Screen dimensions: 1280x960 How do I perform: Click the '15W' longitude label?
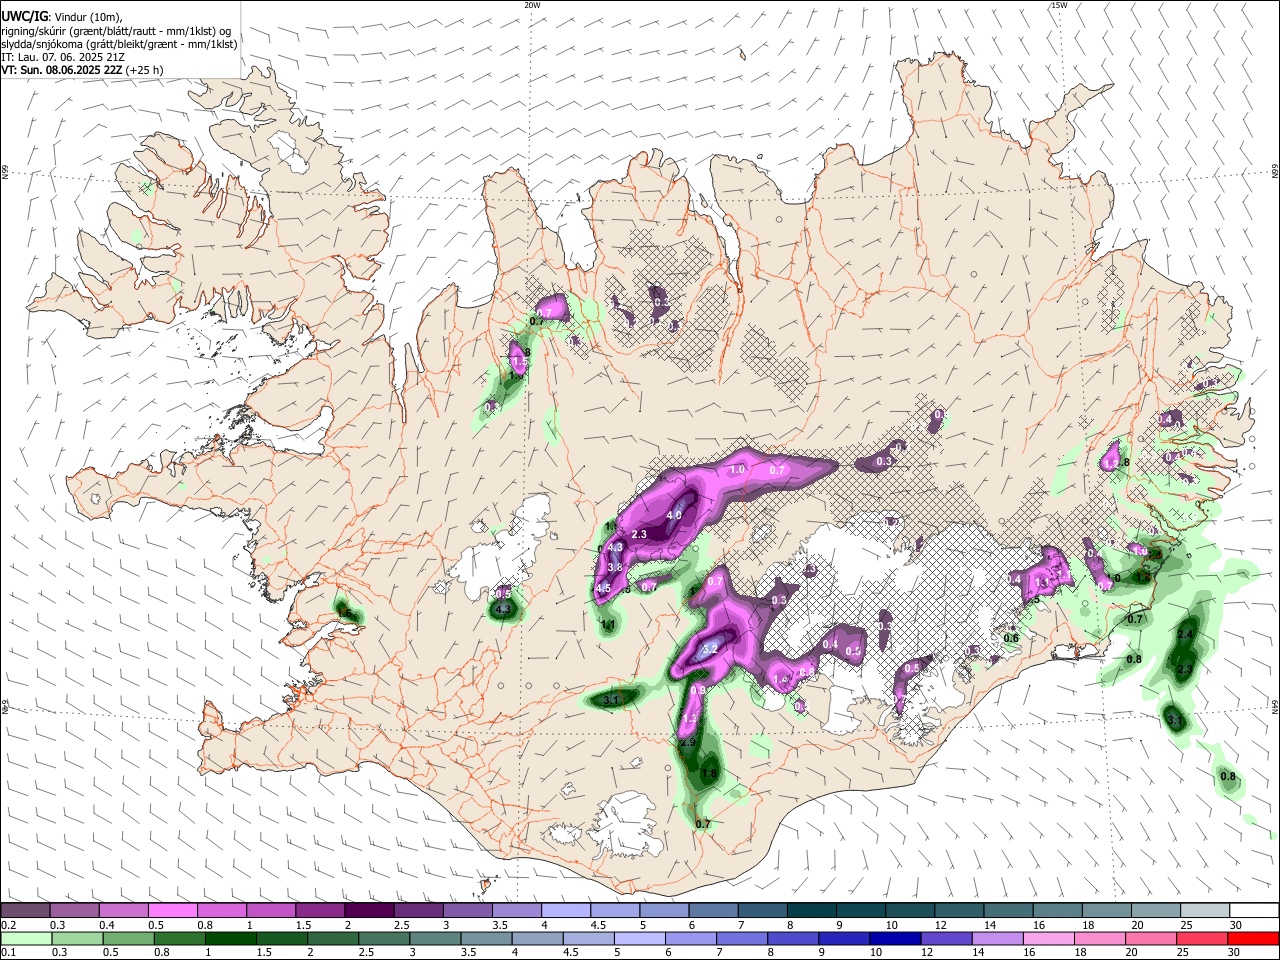pos(1059,5)
